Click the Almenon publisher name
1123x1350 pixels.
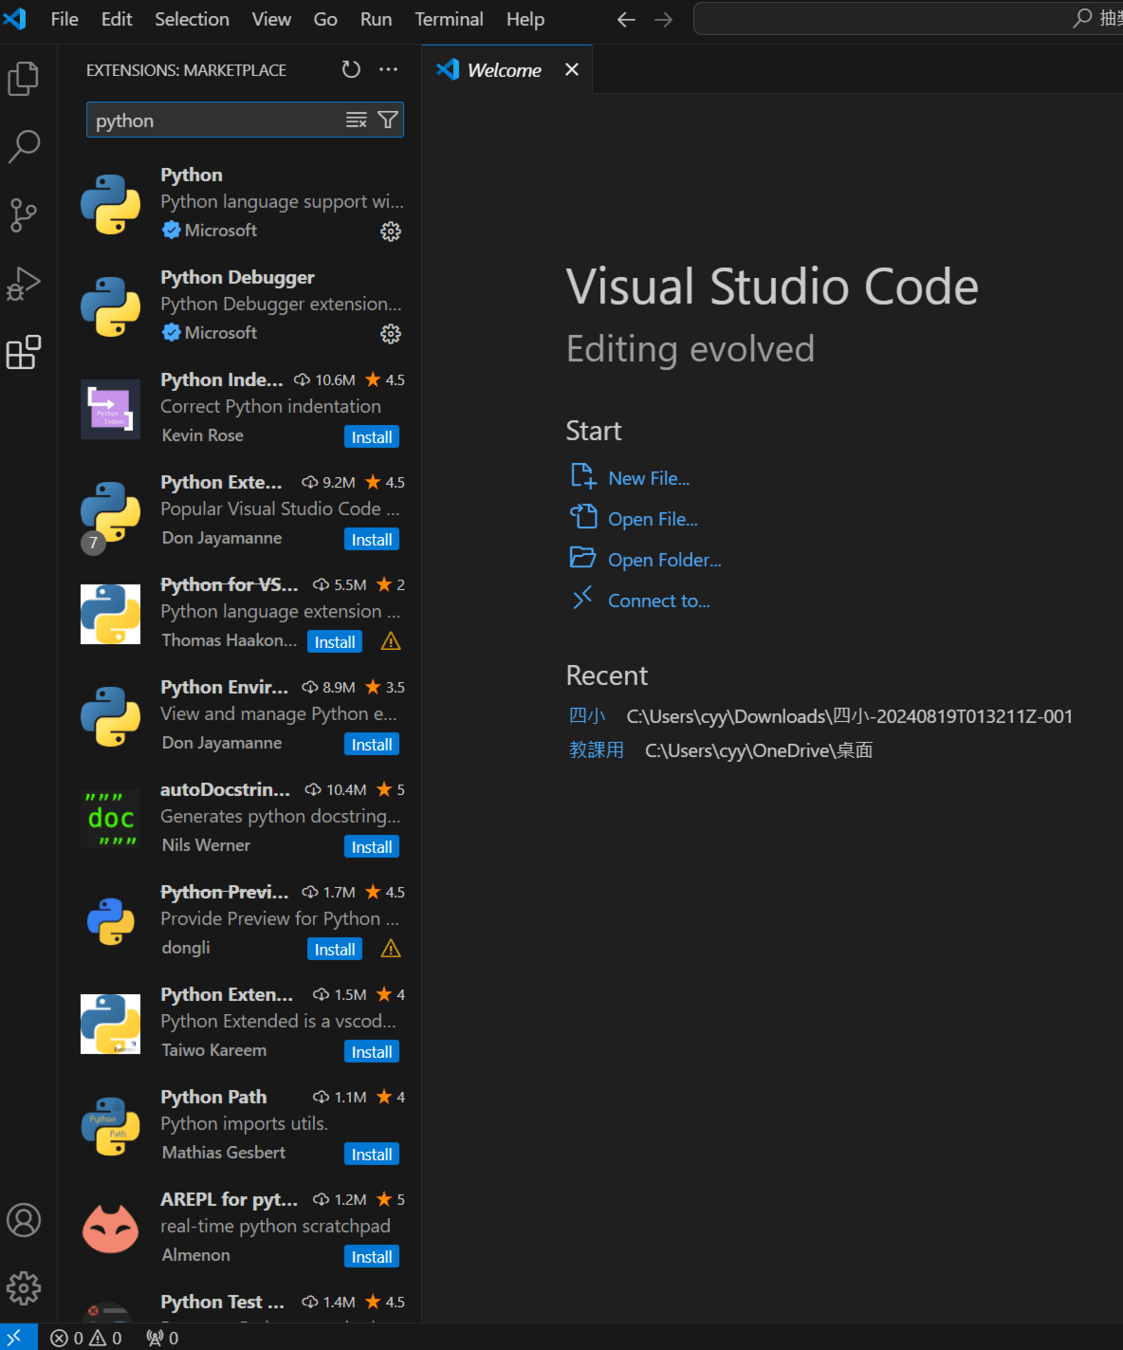coord(196,1255)
